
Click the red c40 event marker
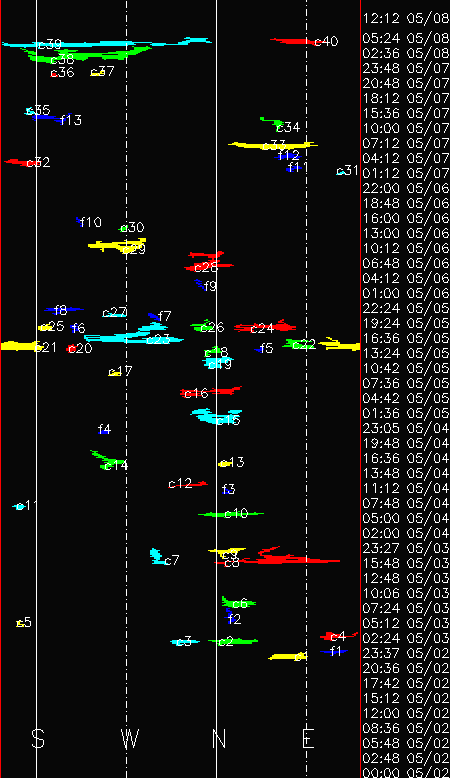tap(293, 41)
